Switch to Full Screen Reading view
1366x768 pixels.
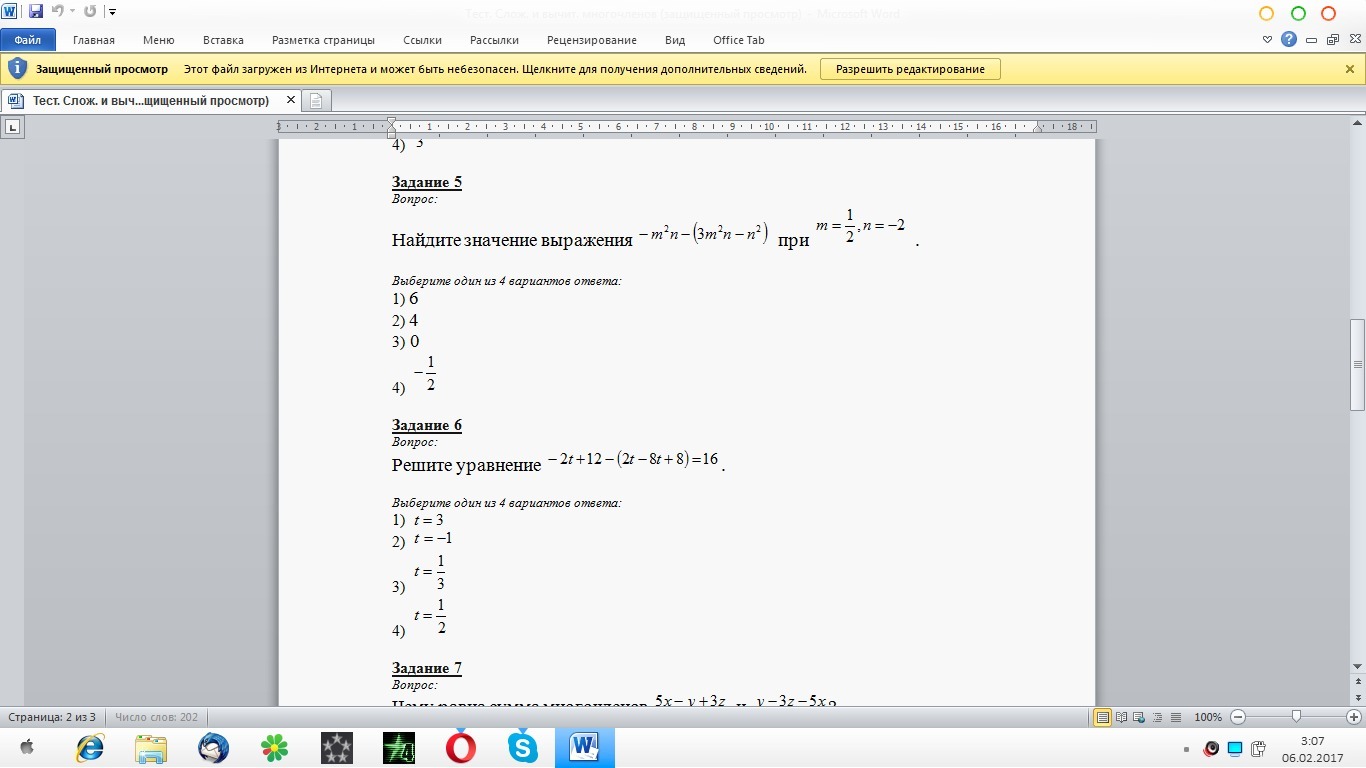coord(1121,717)
